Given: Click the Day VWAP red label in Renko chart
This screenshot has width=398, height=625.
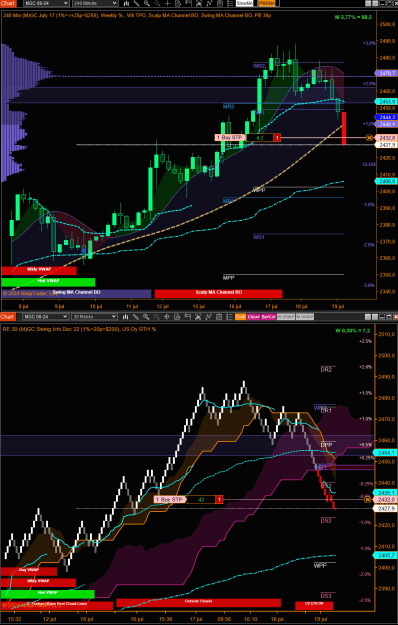Looking at the screenshot, I should pos(29,571).
